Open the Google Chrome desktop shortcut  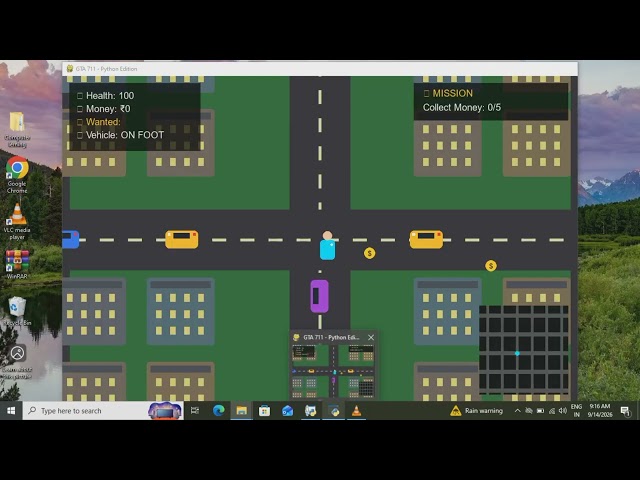pos(17,175)
